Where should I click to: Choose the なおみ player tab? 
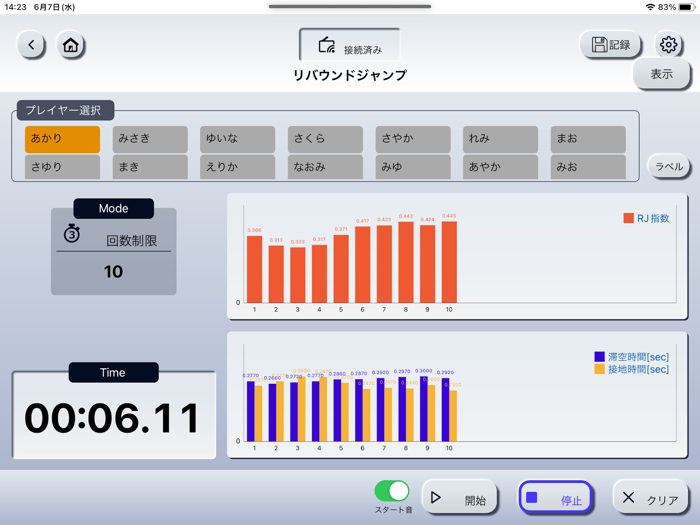coord(325,167)
